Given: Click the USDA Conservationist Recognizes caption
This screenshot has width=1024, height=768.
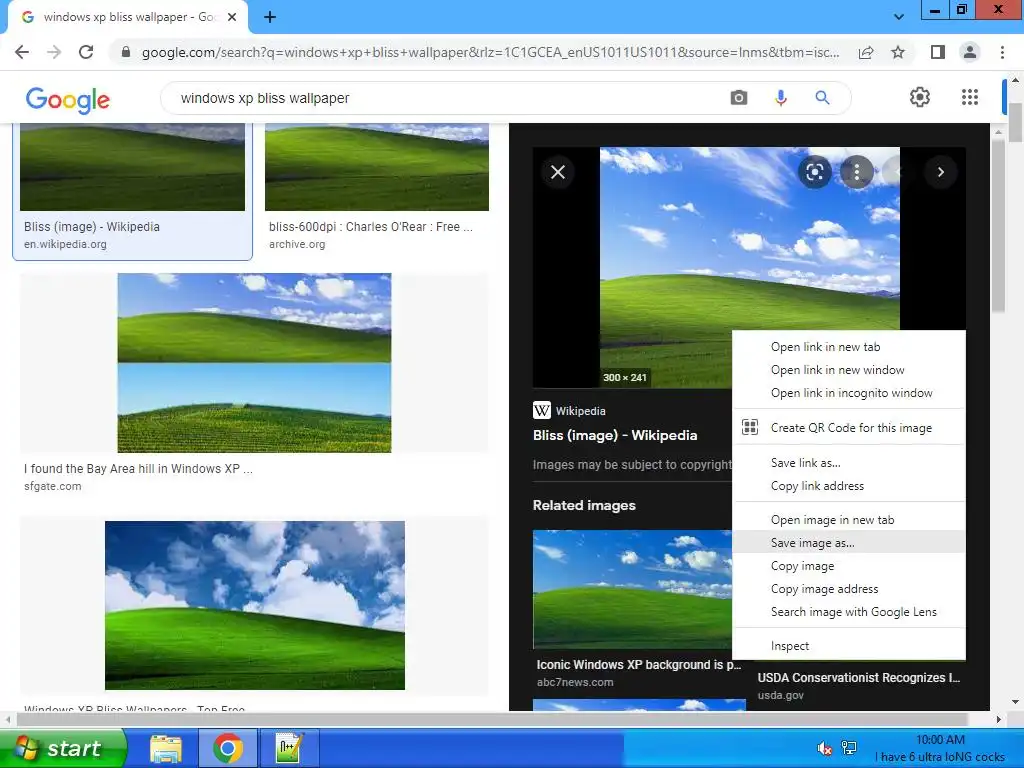Looking at the screenshot, I should [x=858, y=677].
